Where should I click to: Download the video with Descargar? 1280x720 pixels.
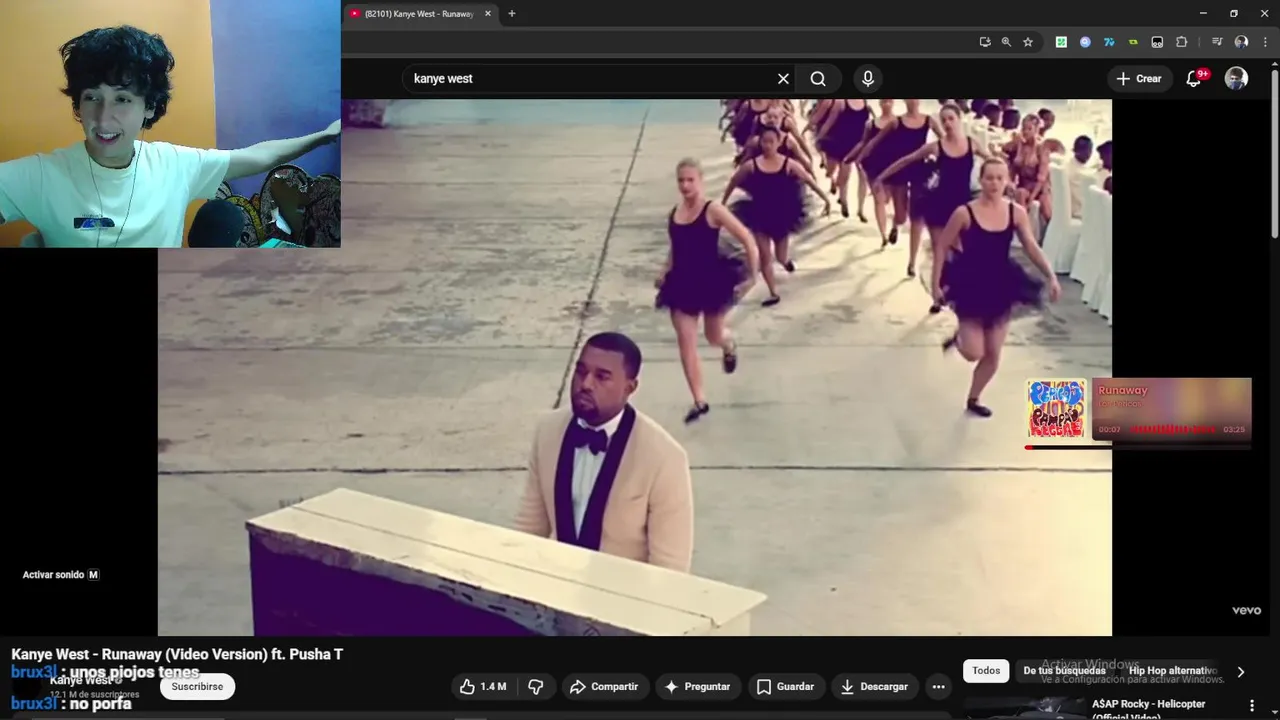(x=874, y=687)
